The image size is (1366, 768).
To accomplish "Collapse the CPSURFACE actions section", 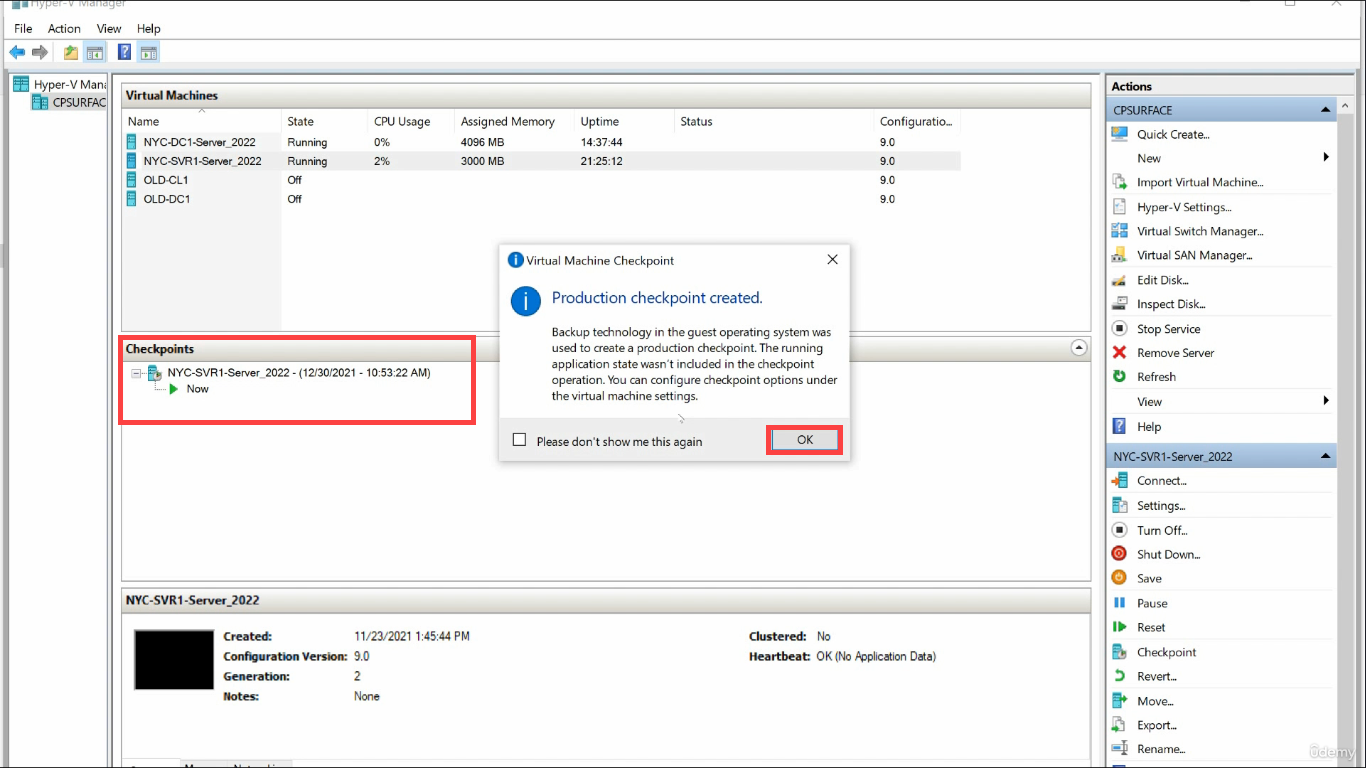I will click(1326, 110).
